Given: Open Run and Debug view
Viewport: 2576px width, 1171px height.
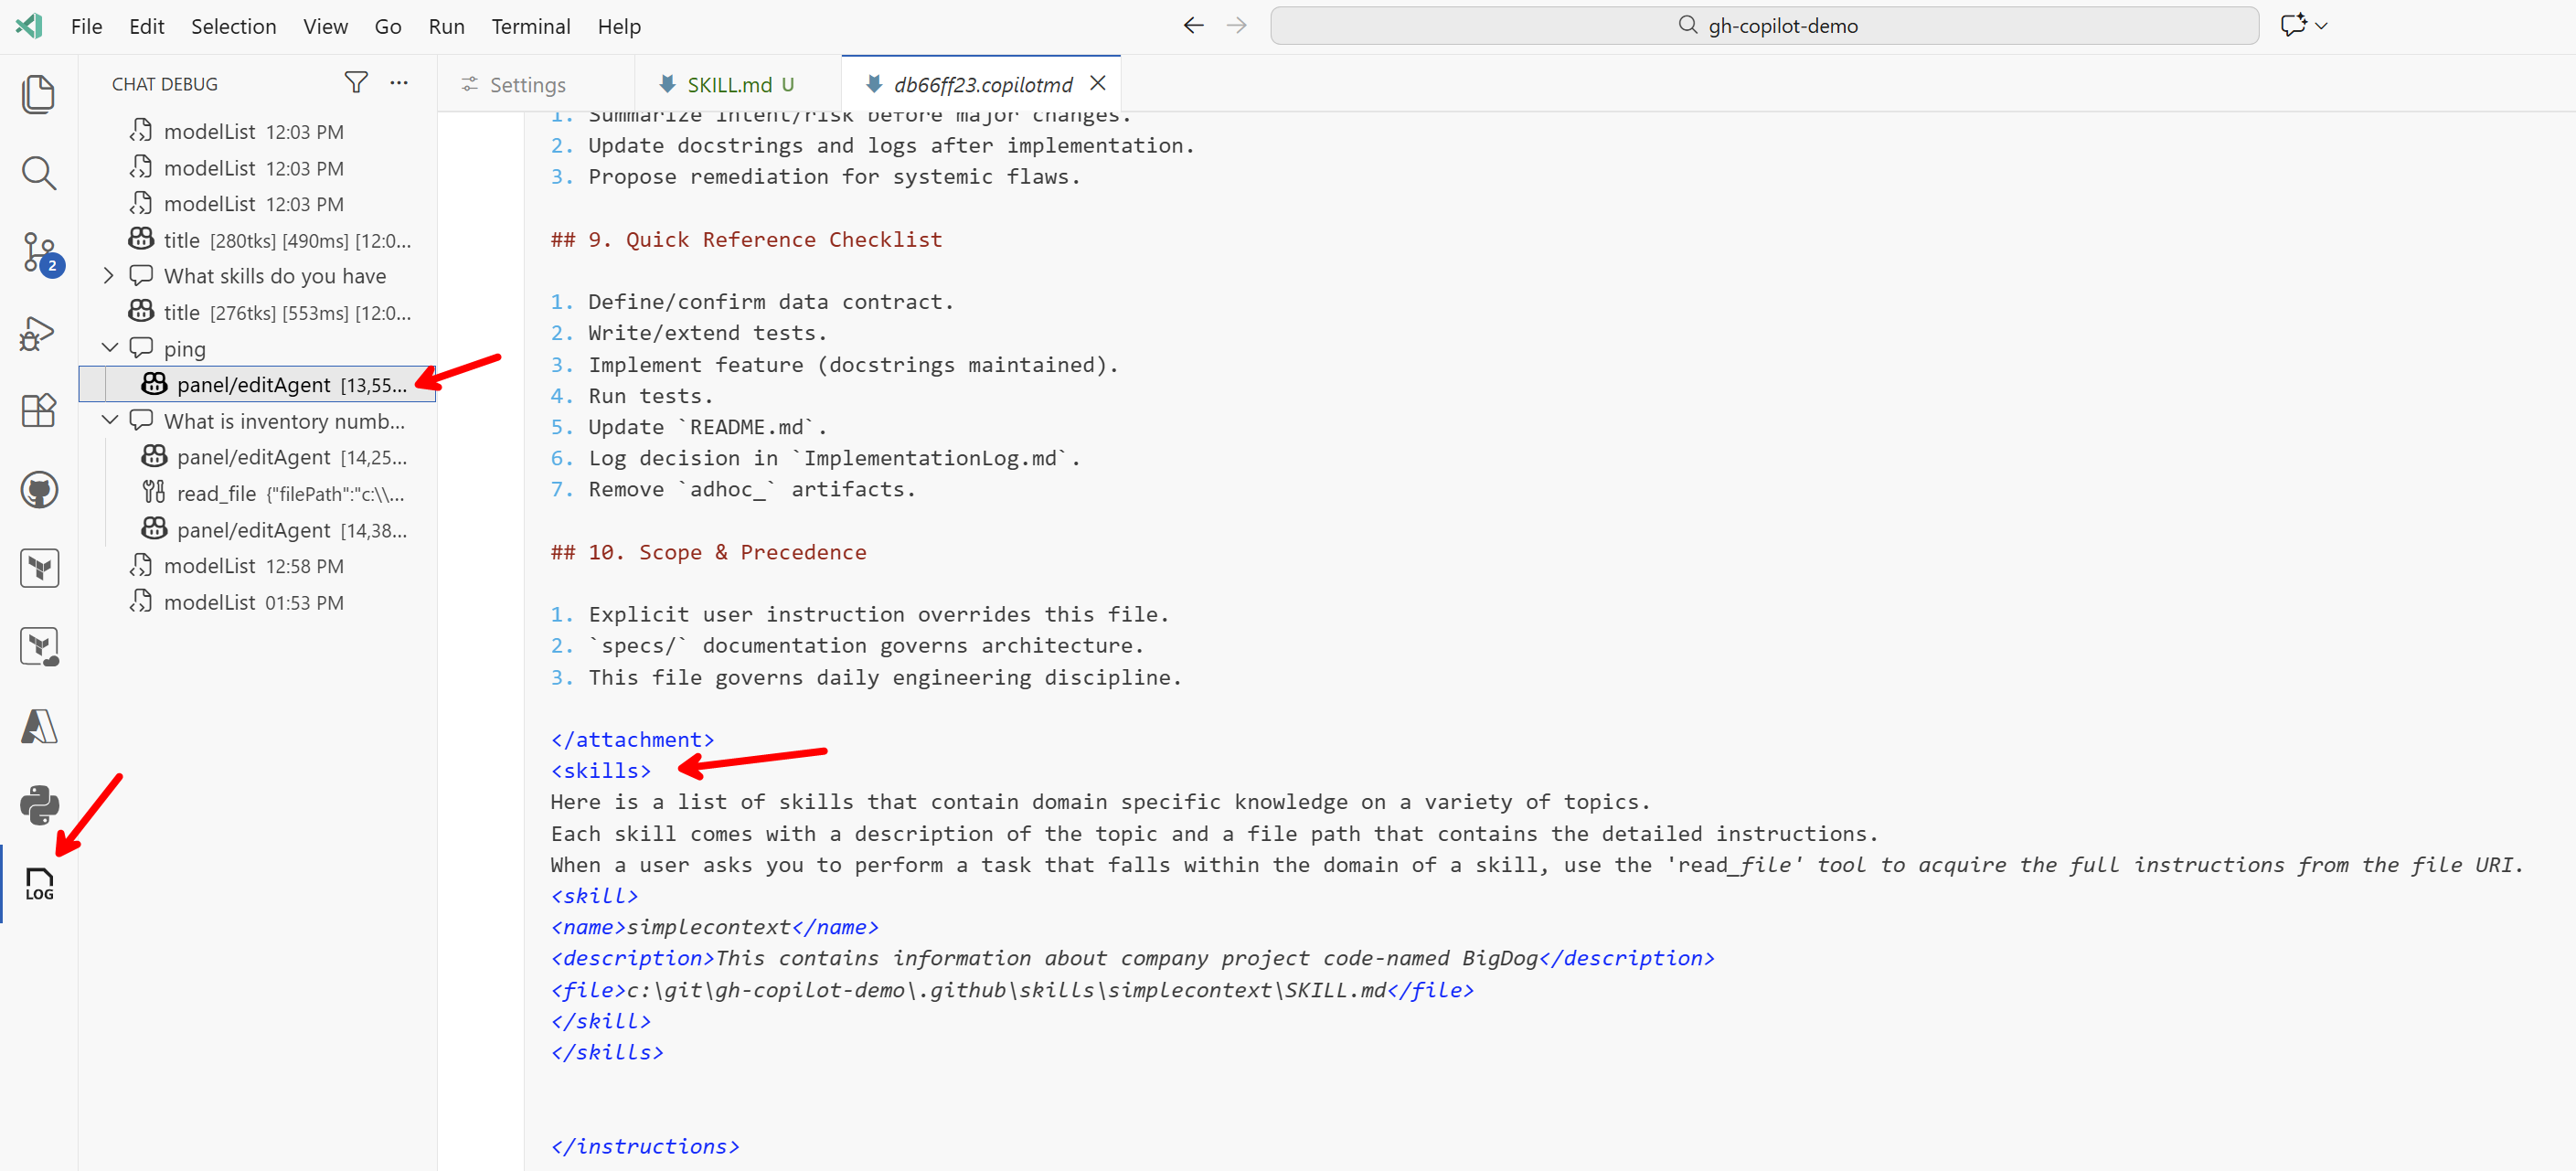Looking at the screenshot, I should pyautogui.click(x=39, y=333).
